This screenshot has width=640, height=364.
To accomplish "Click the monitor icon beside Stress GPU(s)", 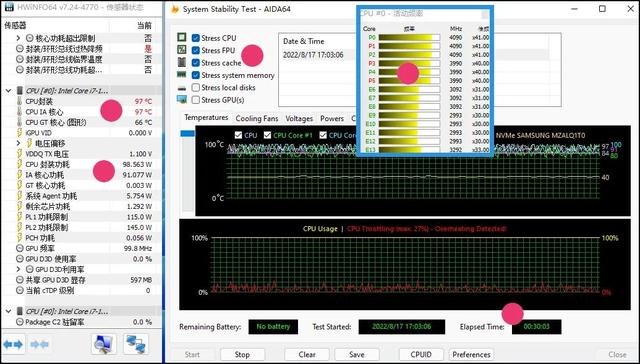I will click(x=182, y=100).
